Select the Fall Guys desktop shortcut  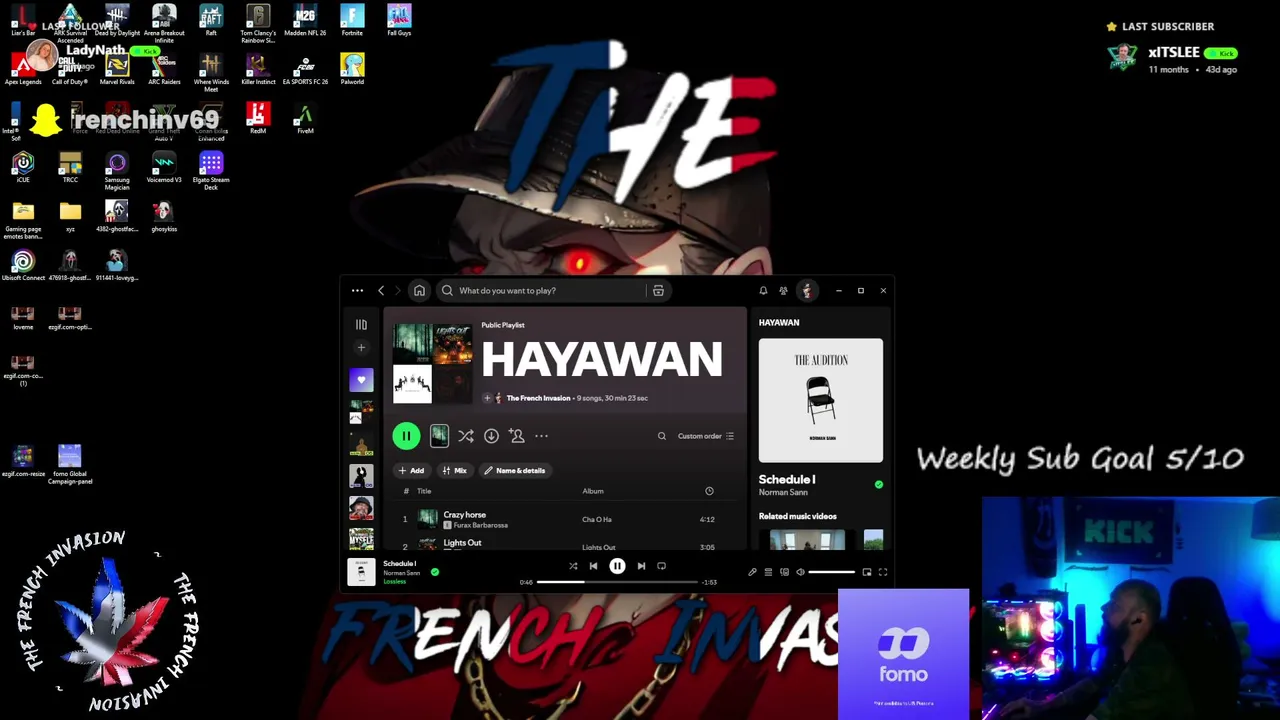(399, 20)
